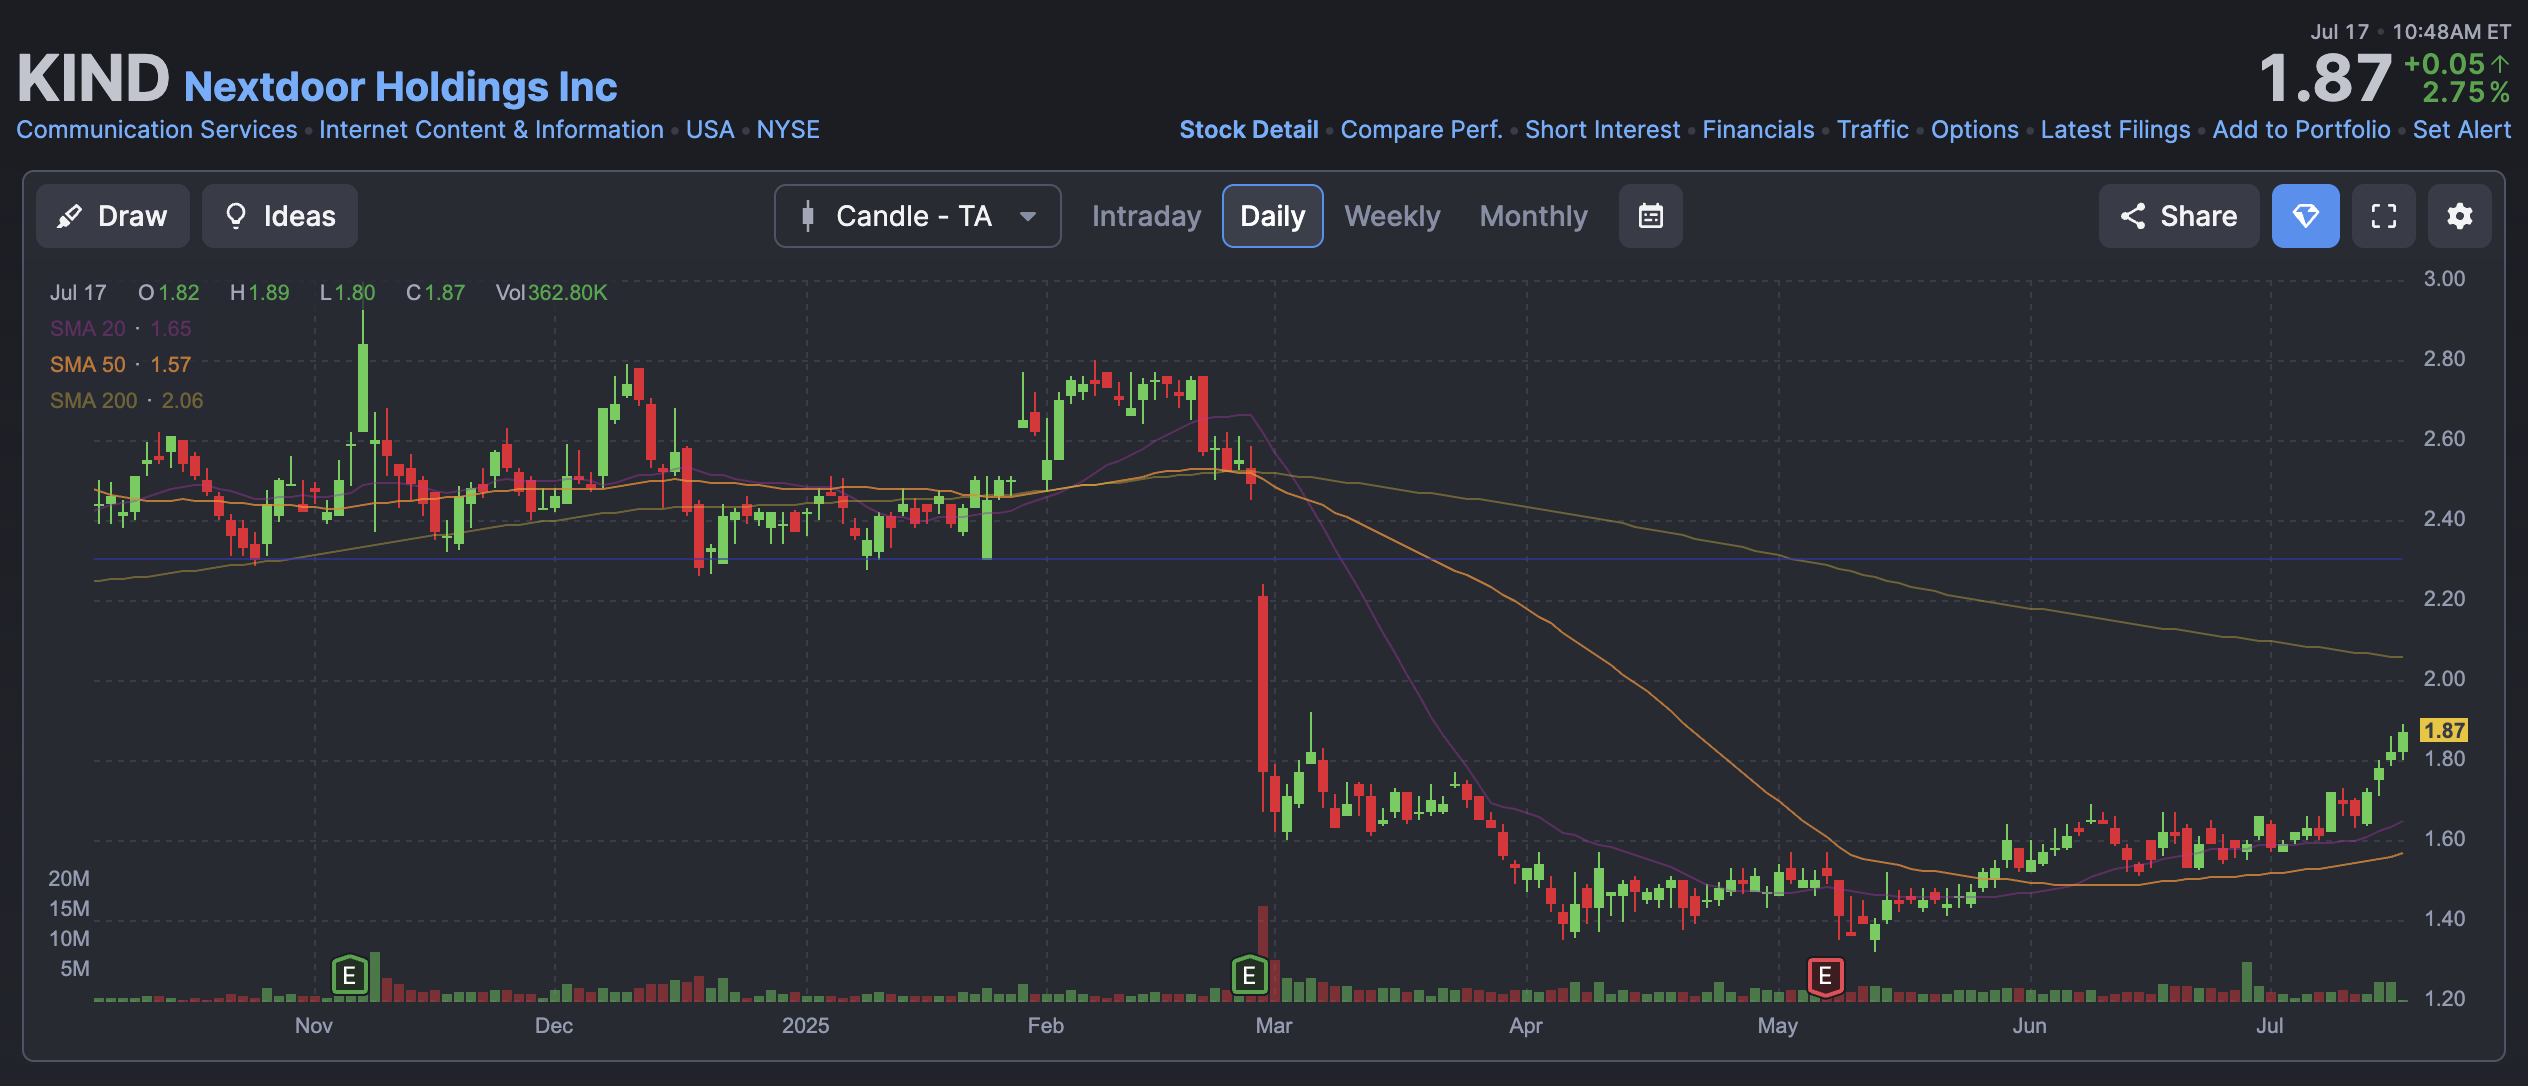The height and width of the screenshot is (1086, 2528).
Task: Open Compare Perf. link
Action: point(1421,130)
